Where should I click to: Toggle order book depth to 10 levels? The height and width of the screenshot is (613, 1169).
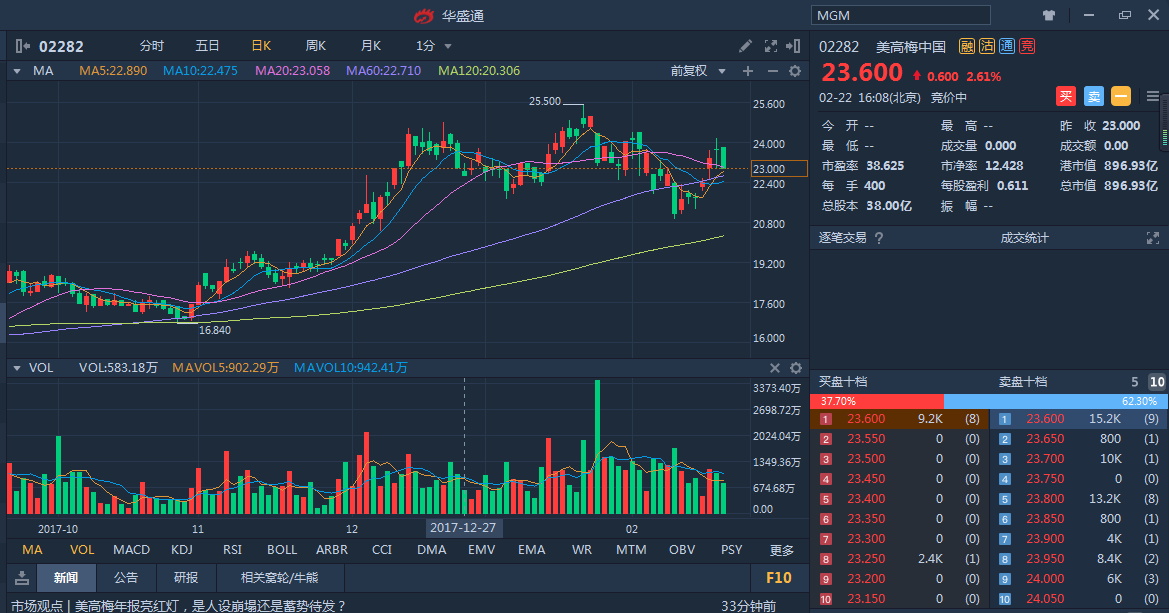pos(1156,382)
